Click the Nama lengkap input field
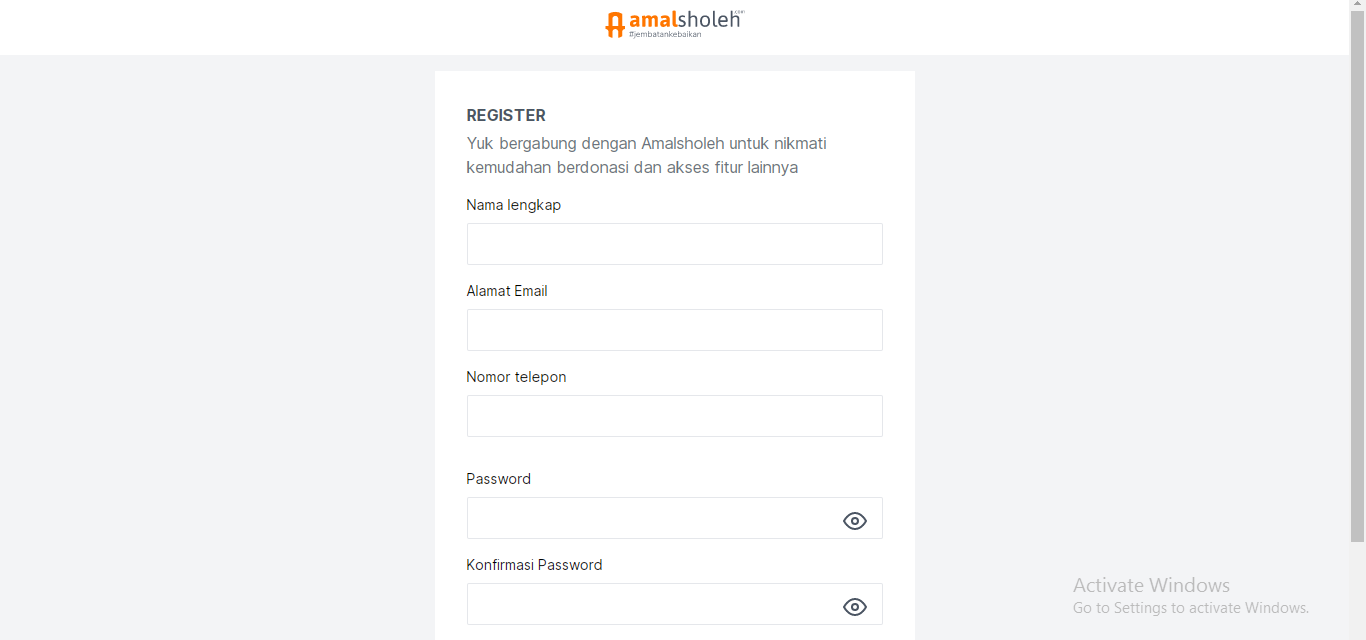1366x640 pixels. click(x=674, y=244)
